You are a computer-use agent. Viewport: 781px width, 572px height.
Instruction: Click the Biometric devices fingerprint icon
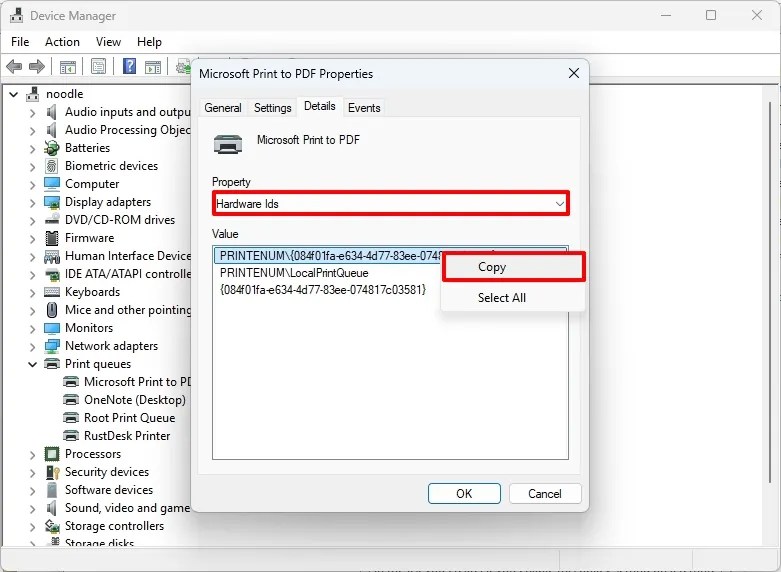tap(52, 166)
